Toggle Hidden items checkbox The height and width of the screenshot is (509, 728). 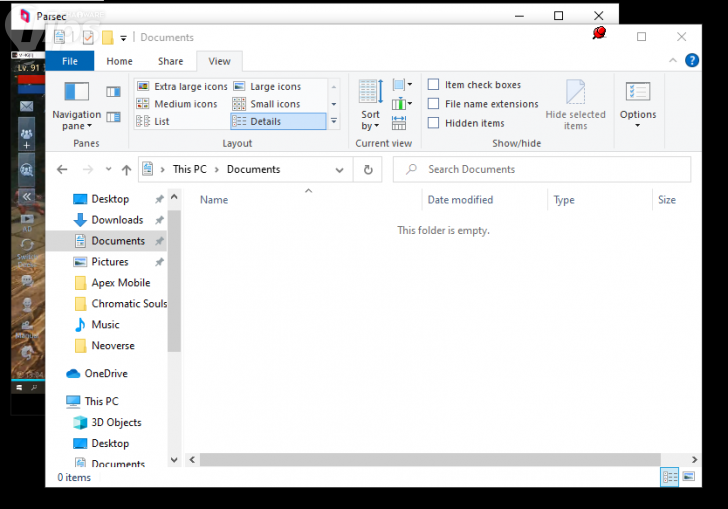[x=433, y=123]
